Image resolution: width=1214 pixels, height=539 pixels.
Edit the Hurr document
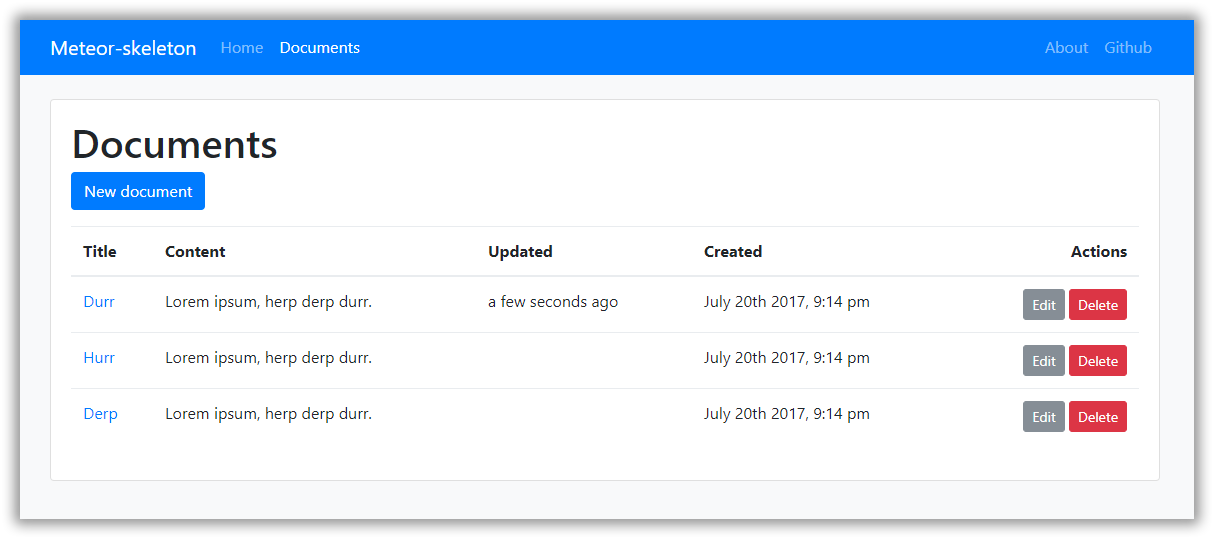[x=1043, y=361]
